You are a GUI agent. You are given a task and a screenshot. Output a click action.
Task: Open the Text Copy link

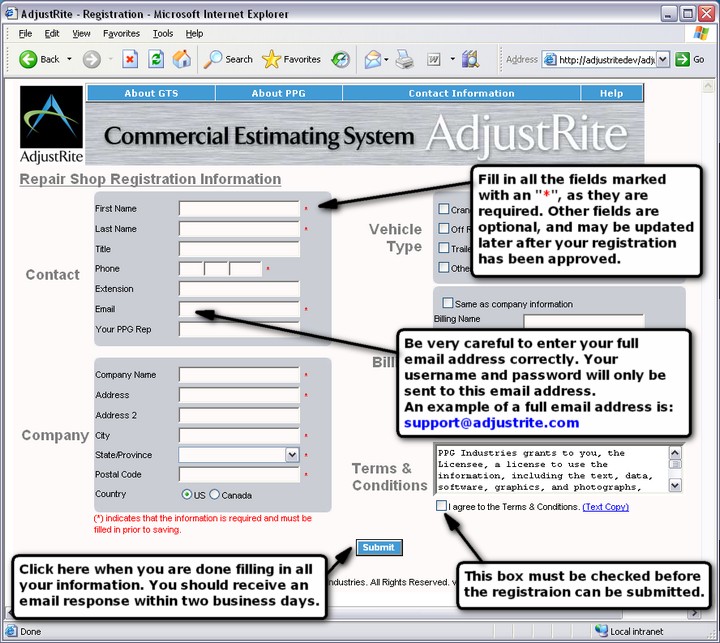point(606,507)
